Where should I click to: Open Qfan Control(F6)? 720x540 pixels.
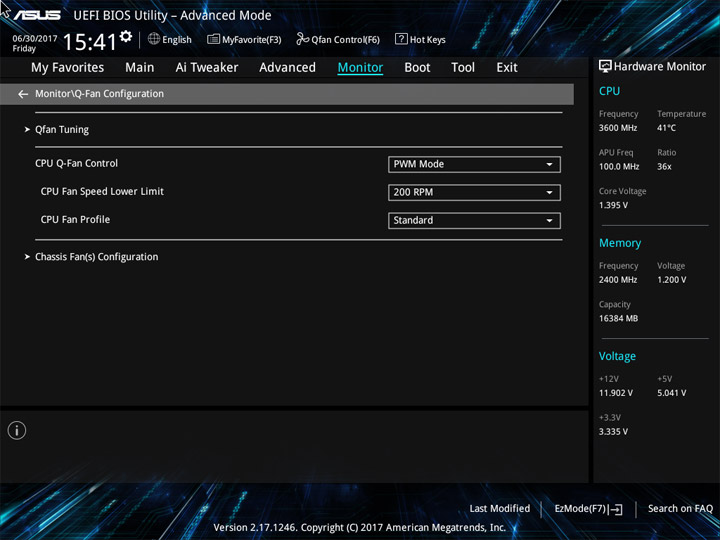coord(338,39)
